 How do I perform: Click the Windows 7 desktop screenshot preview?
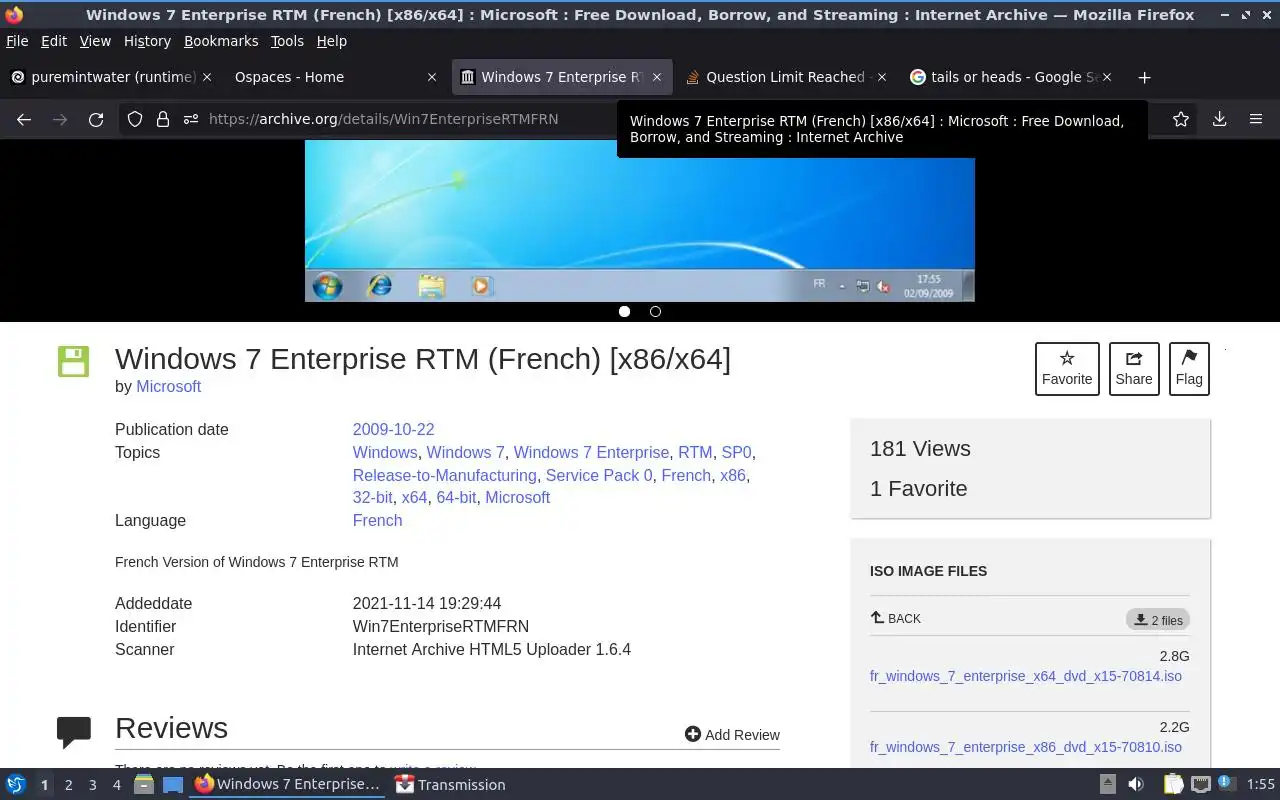coord(640,220)
